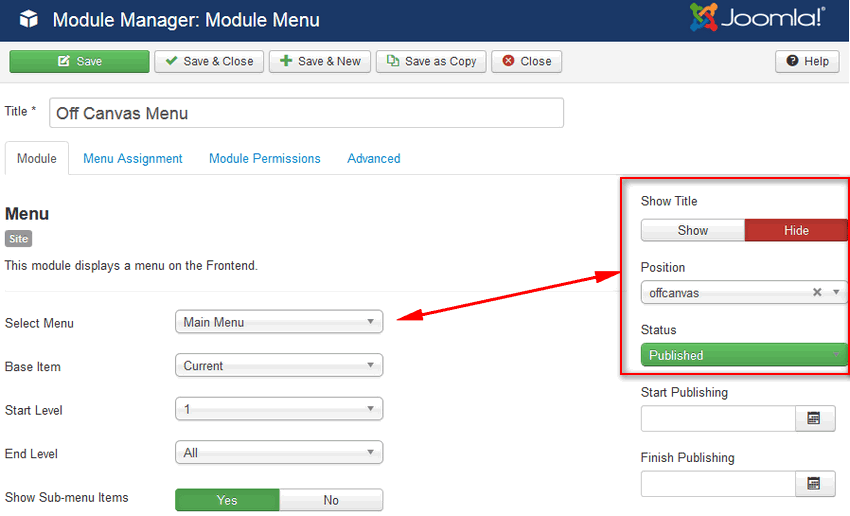This screenshot has height=516, width=850.
Task: Set Show Title to Hide
Action: [x=796, y=230]
